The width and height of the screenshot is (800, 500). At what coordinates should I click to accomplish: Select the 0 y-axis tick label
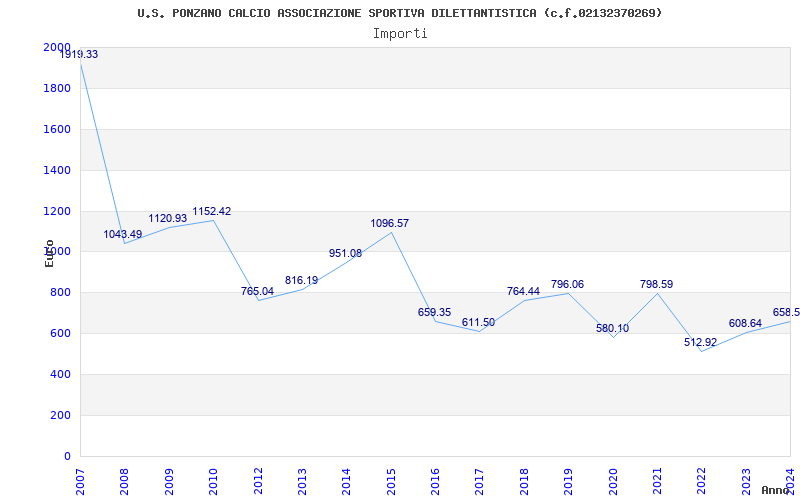point(67,456)
